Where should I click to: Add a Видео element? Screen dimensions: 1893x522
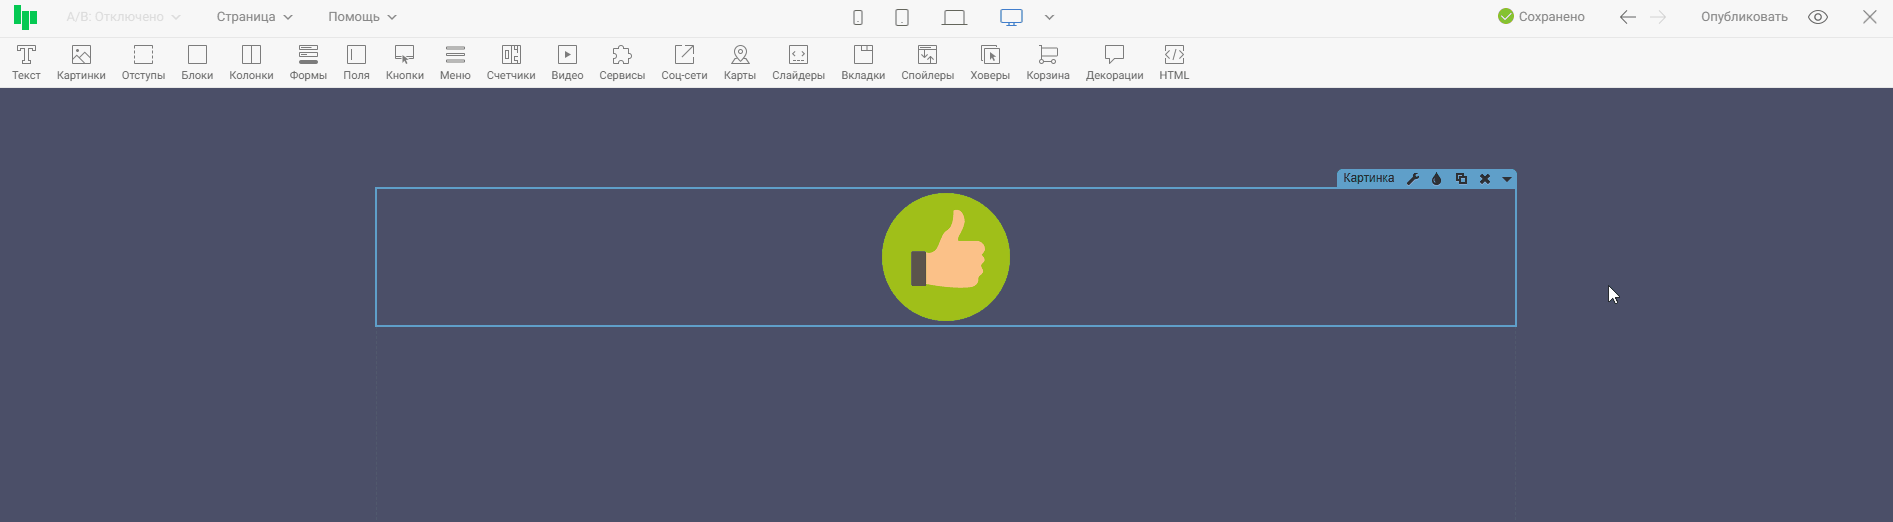pyautogui.click(x=567, y=62)
